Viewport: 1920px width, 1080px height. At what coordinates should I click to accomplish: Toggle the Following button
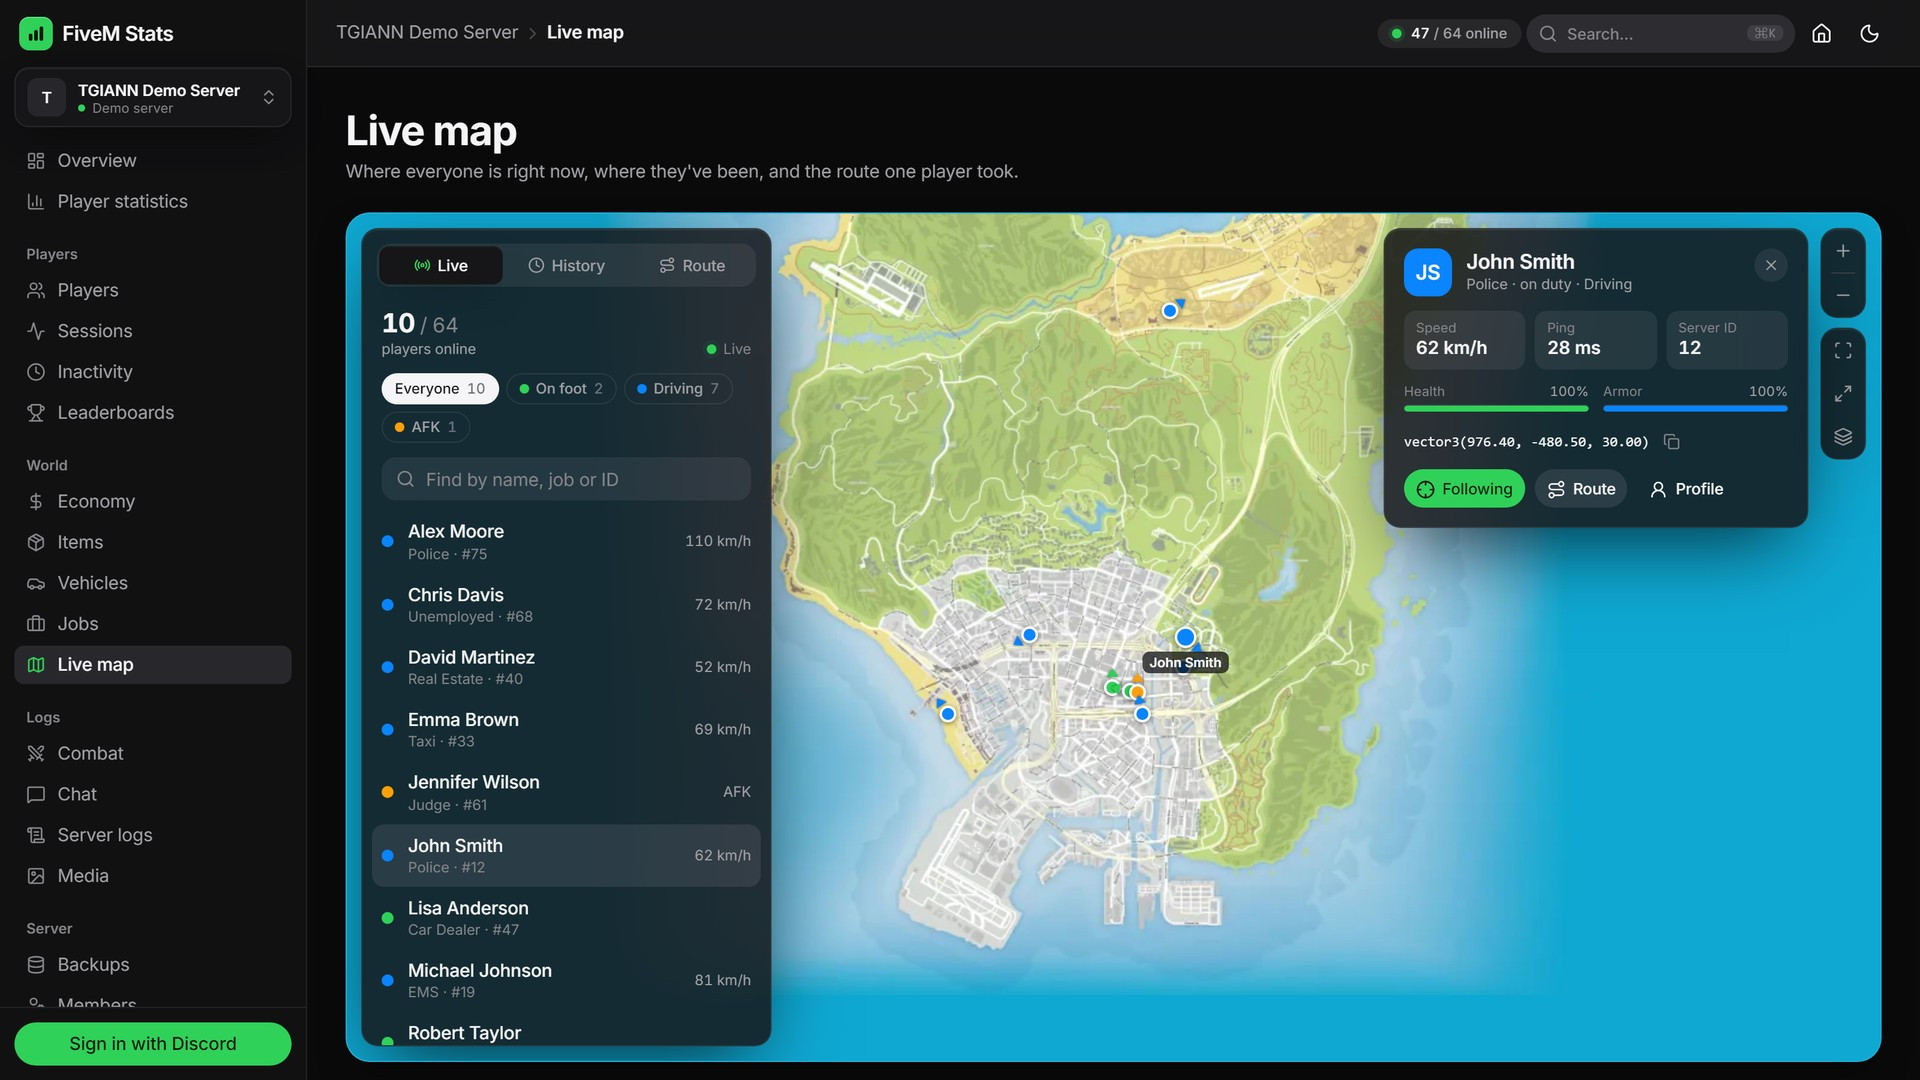[x=1464, y=489]
